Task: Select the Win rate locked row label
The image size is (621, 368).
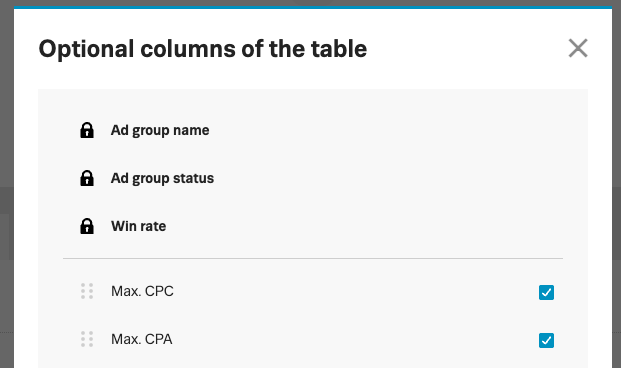Action: [x=139, y=226]
